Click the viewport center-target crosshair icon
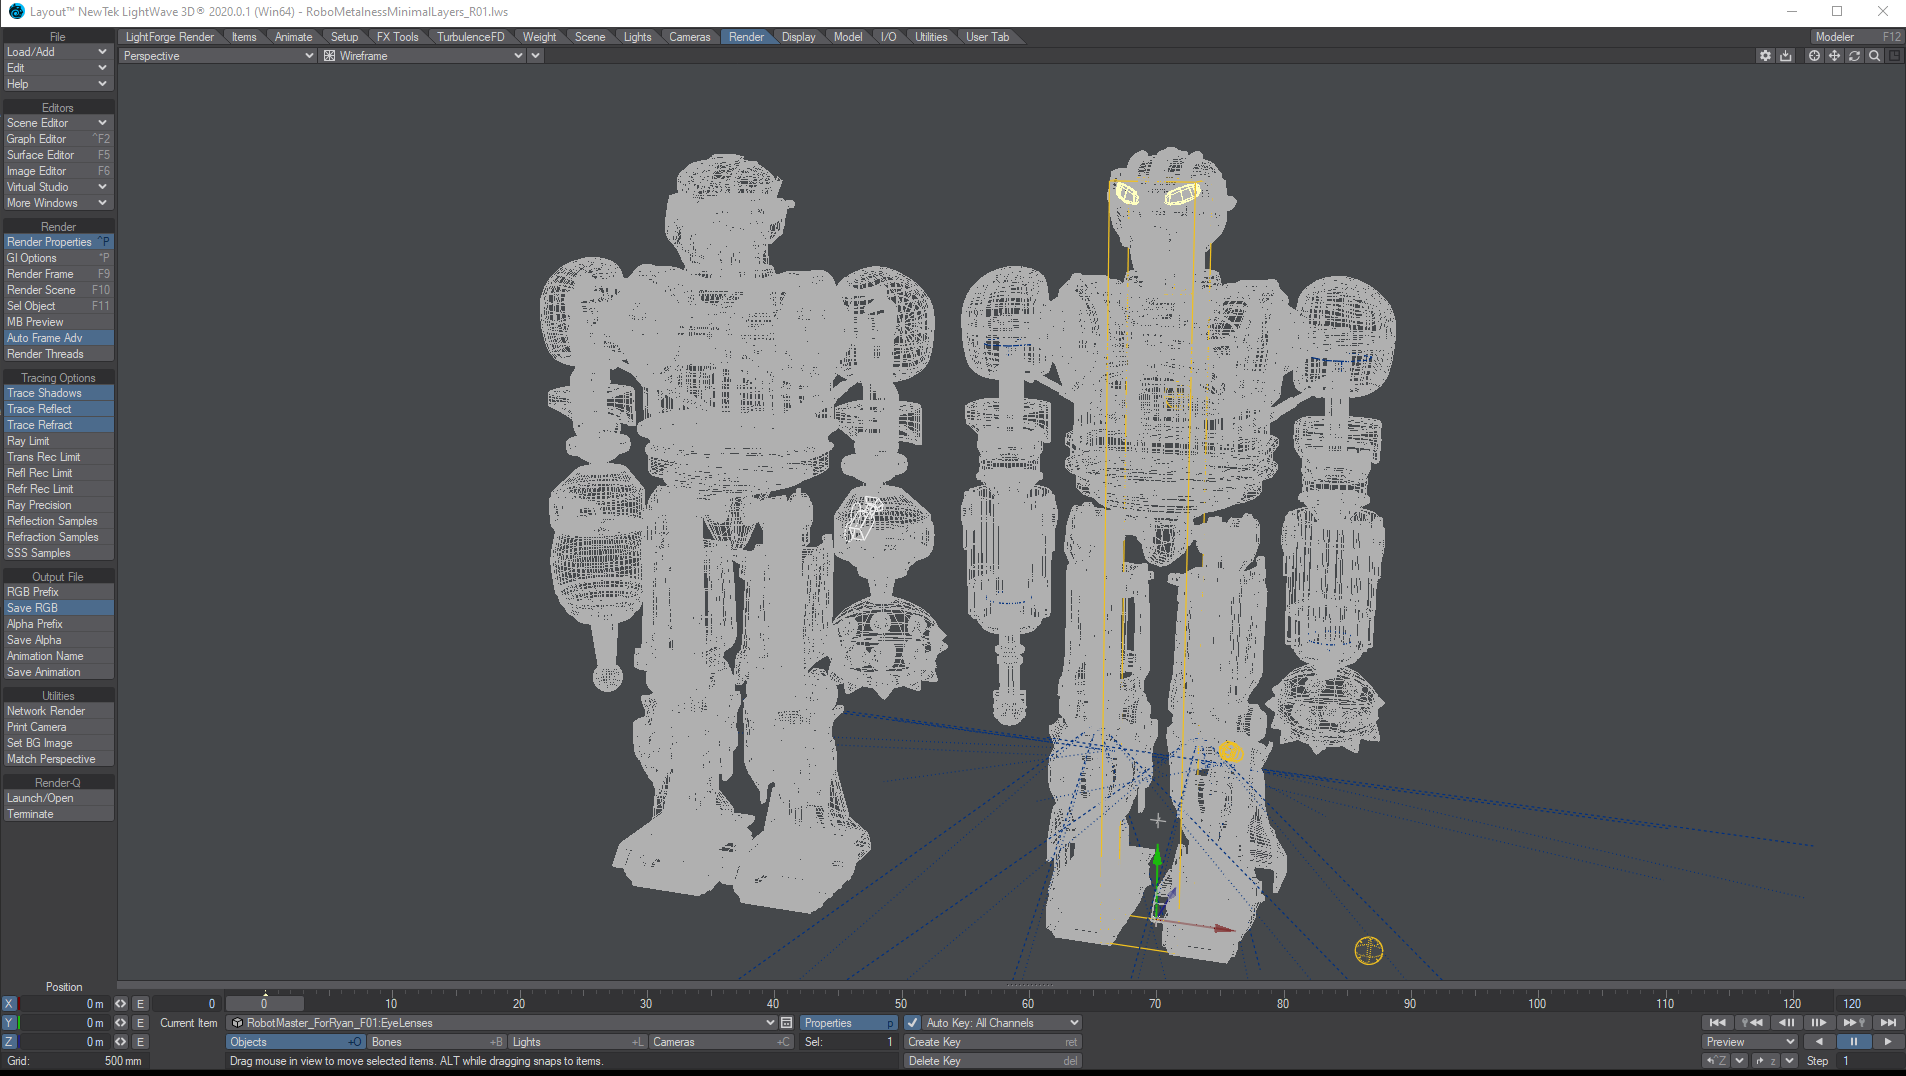This screenshot has height=1076, width=1906. coord(1814,56)
